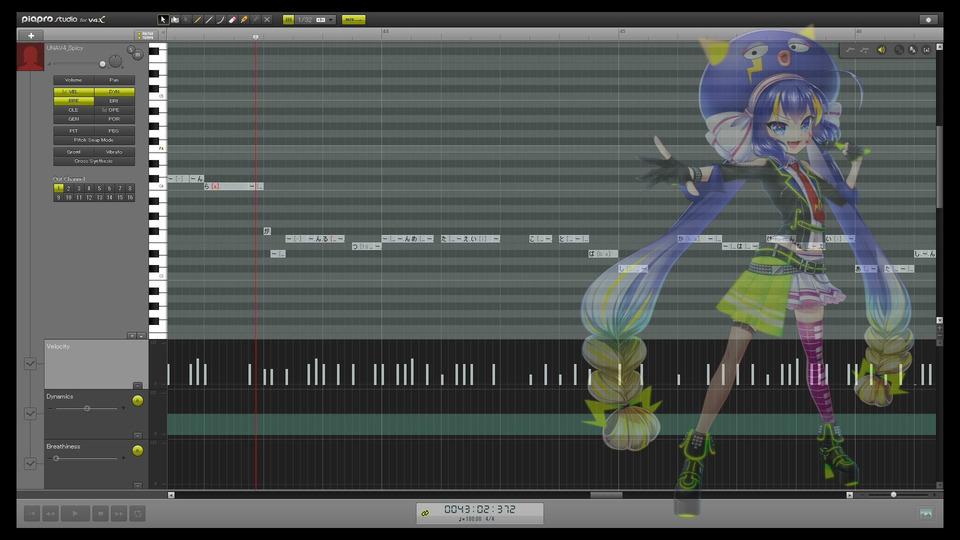Click the fast-forward transport button
Image resolution: width=960 pixels, height=540 pixels.
coord(119,514)
